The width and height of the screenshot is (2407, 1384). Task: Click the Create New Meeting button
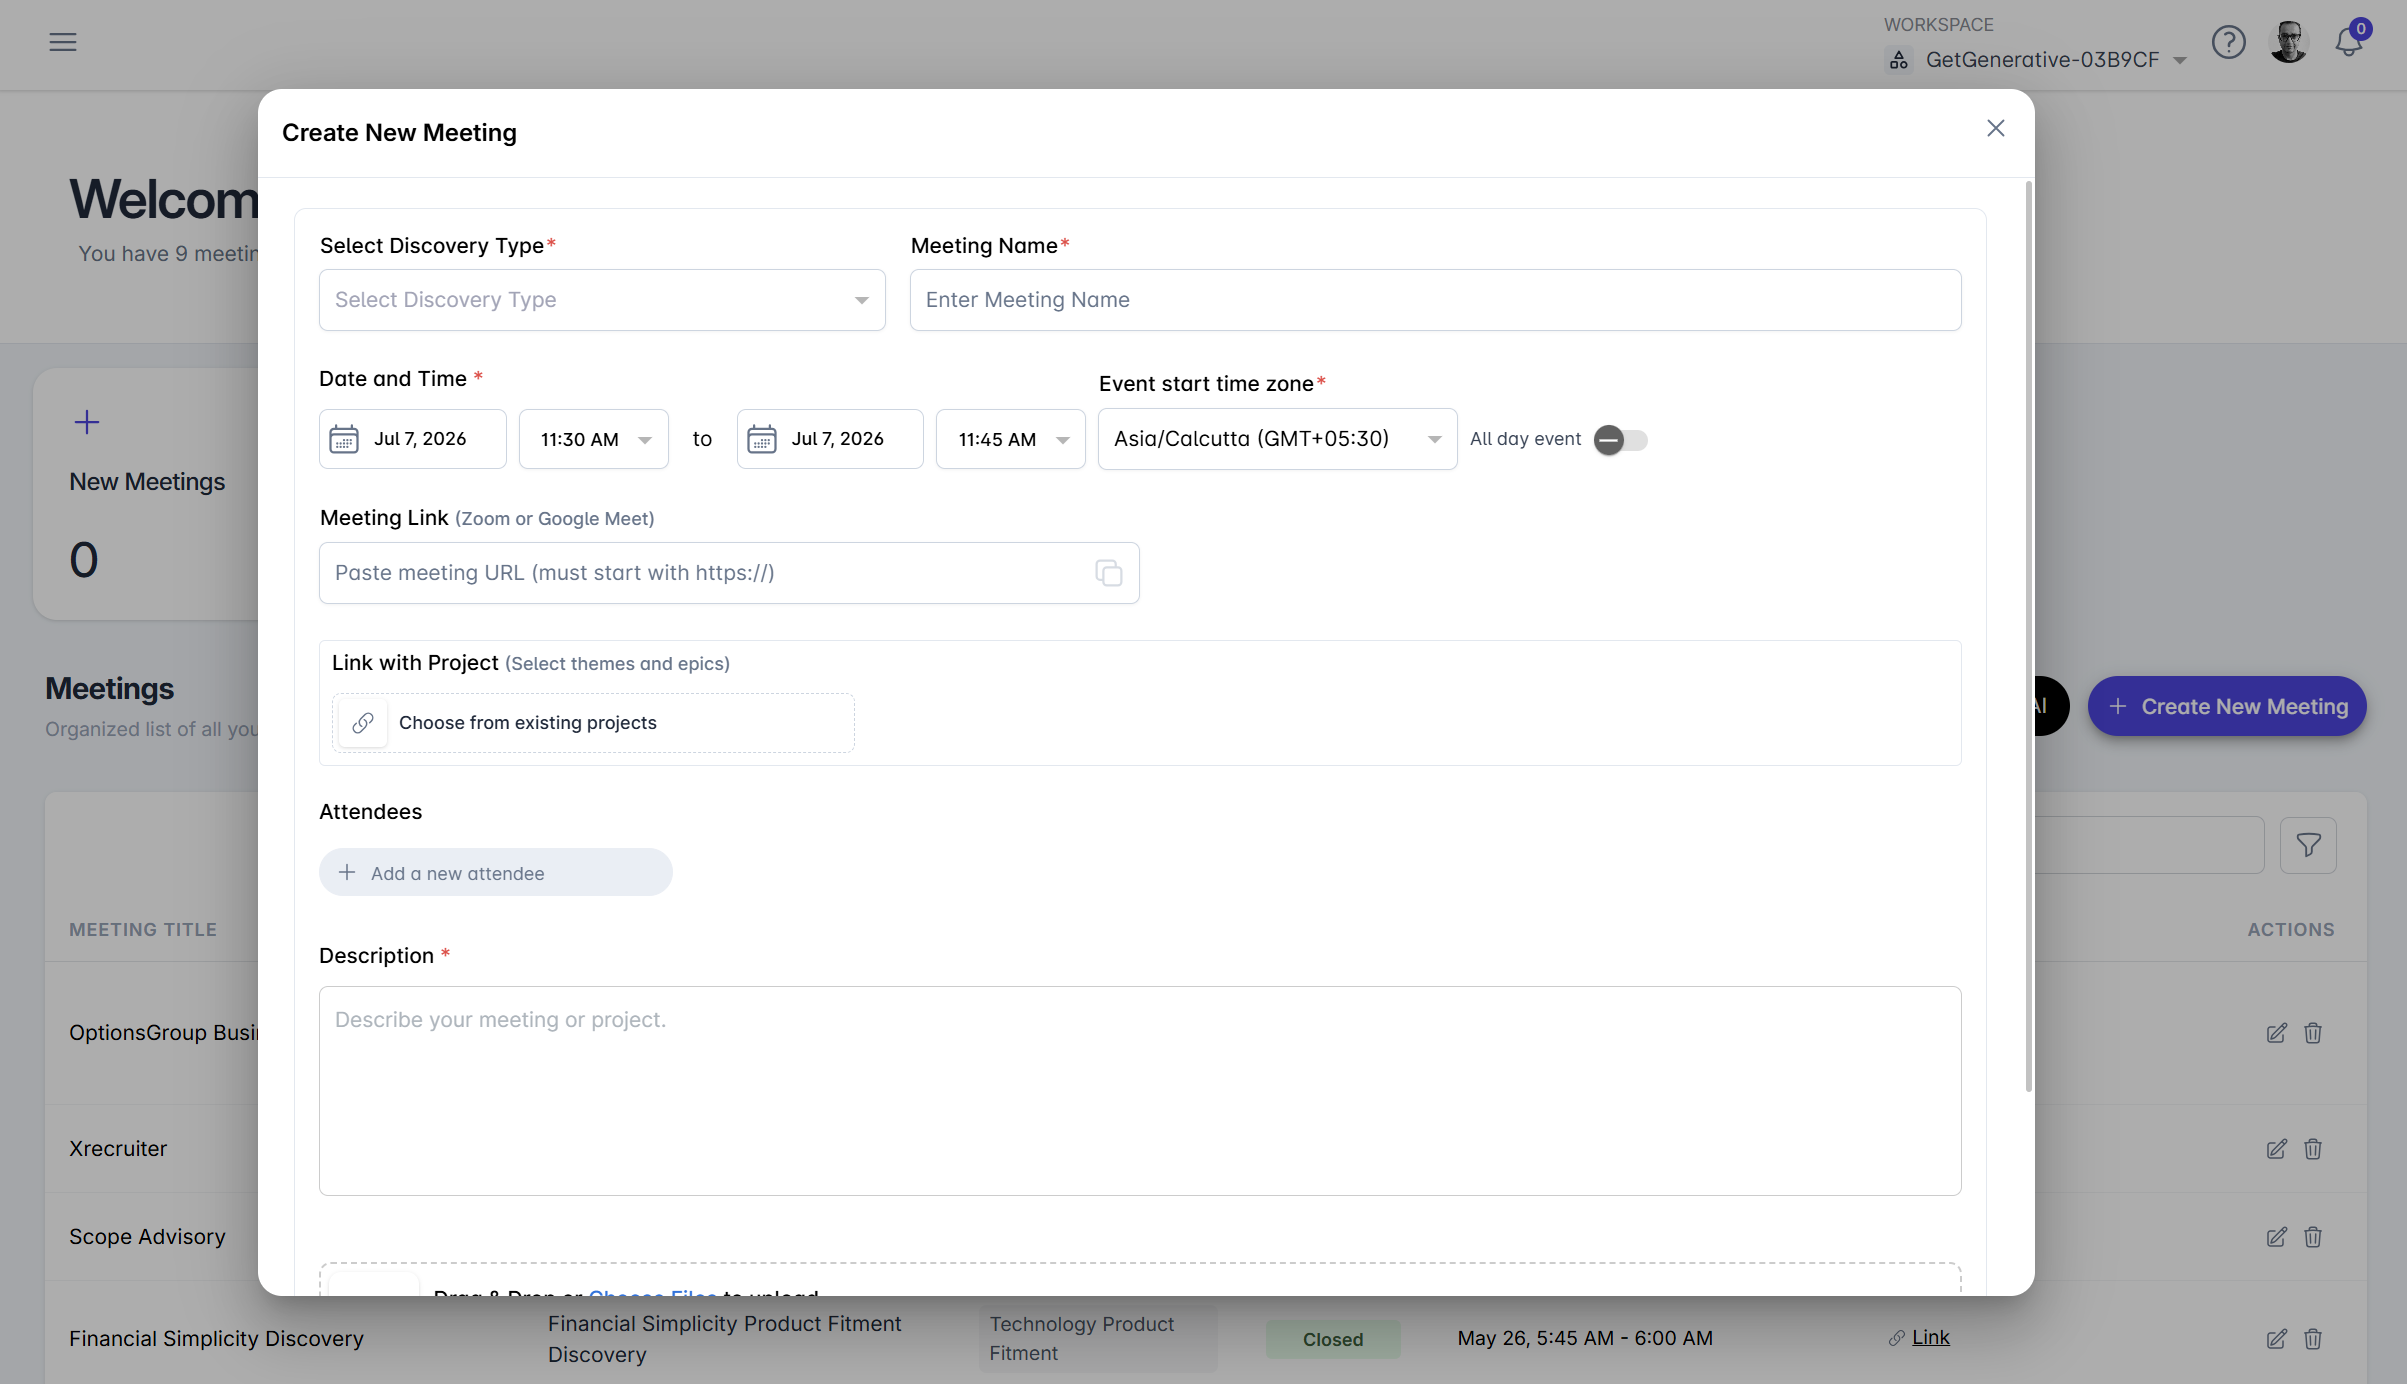click(2227, 706)
